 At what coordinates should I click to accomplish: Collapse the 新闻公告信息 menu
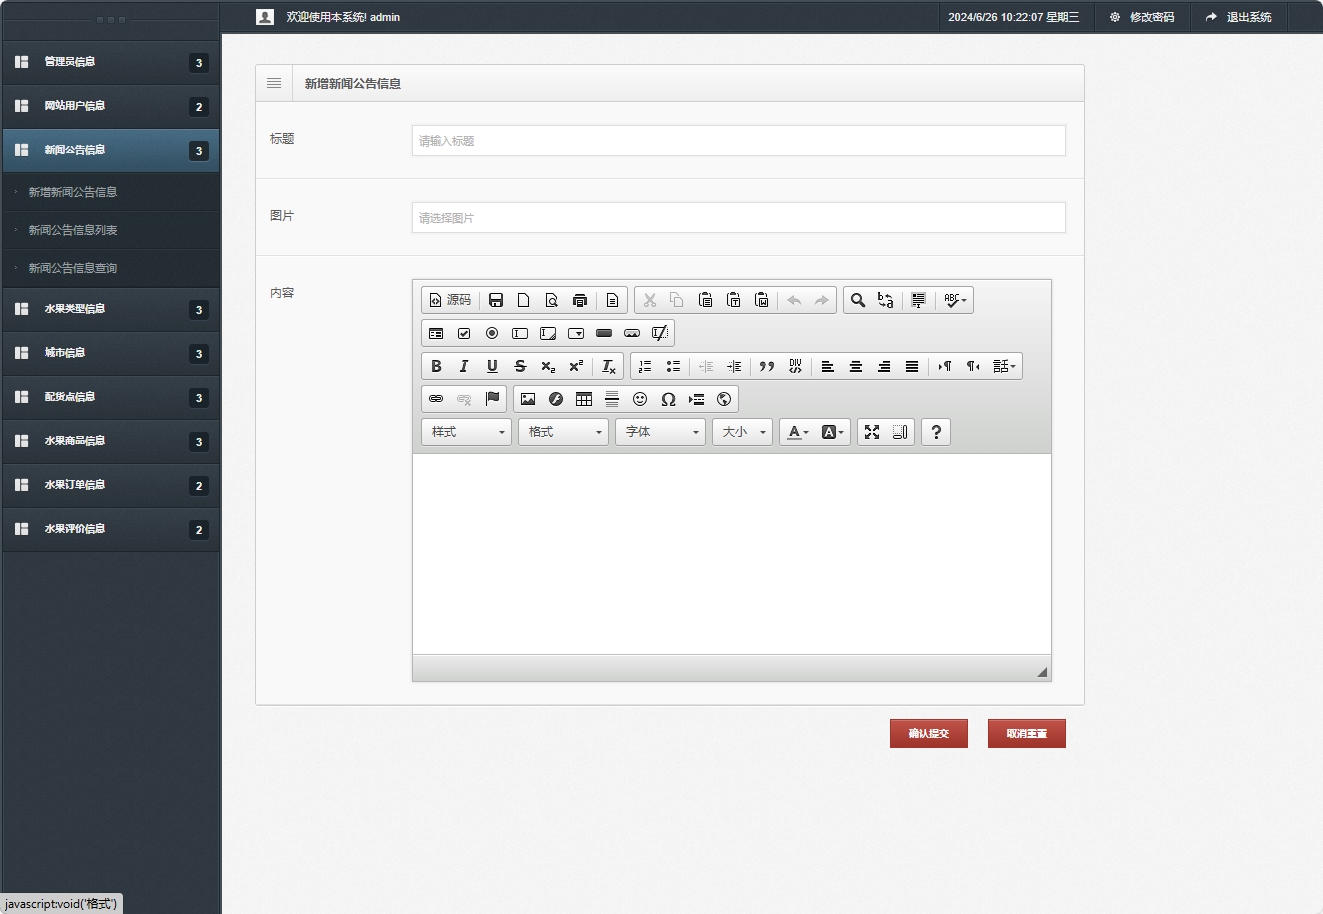(110, 150)
